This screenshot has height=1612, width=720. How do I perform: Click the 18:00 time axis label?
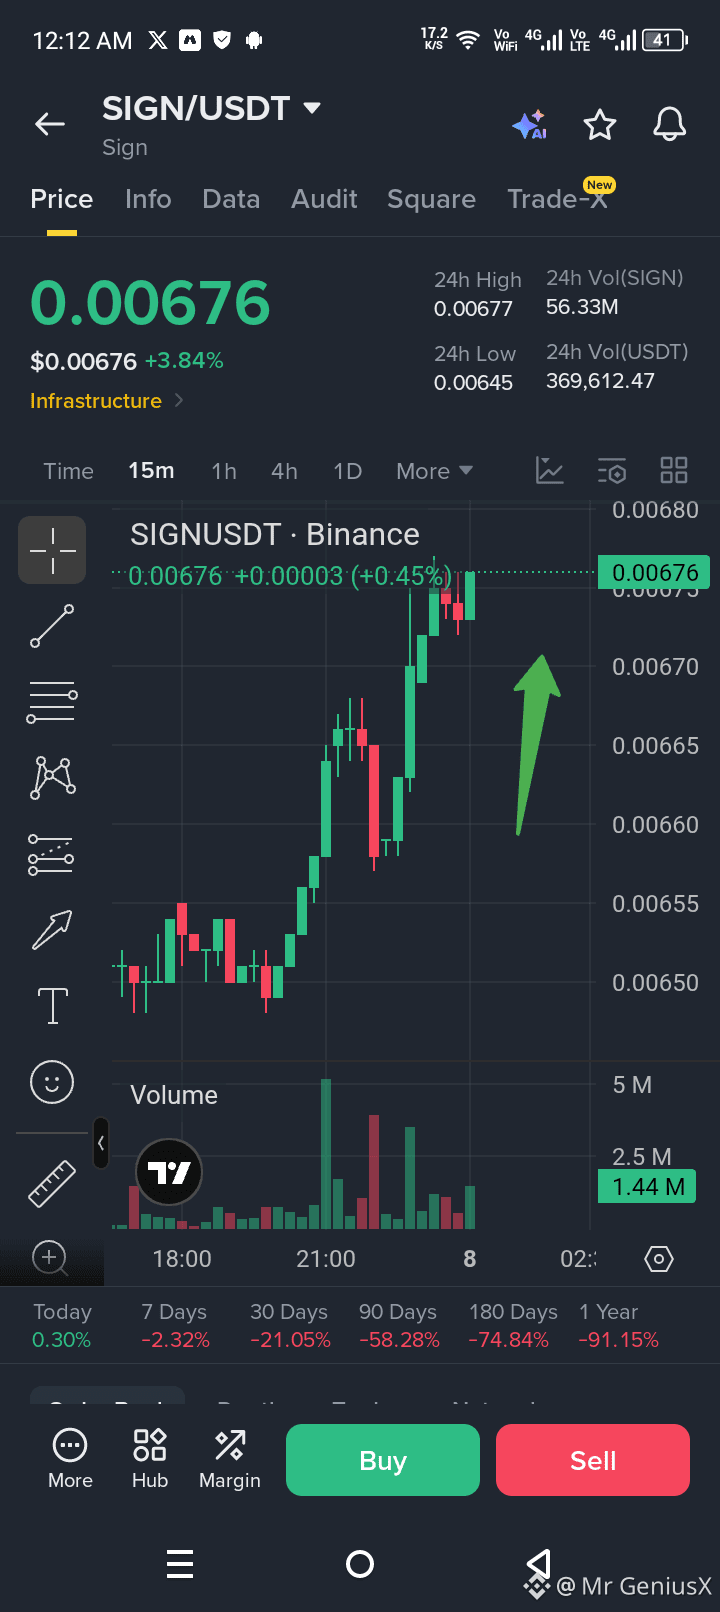[182, 1259]
